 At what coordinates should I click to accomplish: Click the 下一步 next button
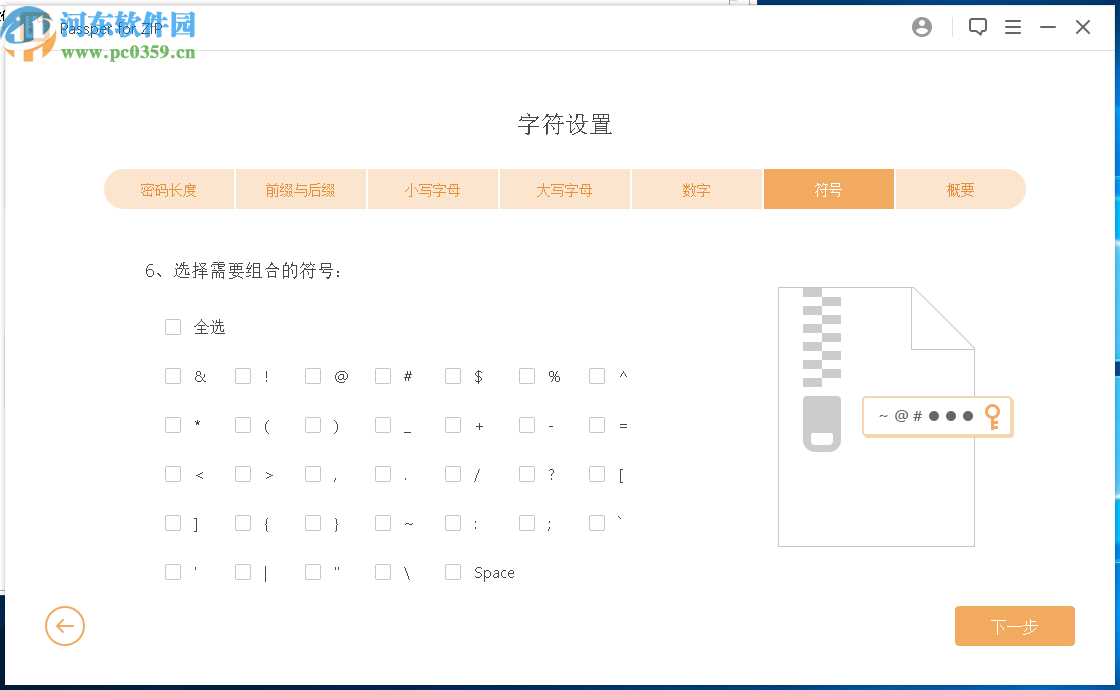tap(1014, 625)
